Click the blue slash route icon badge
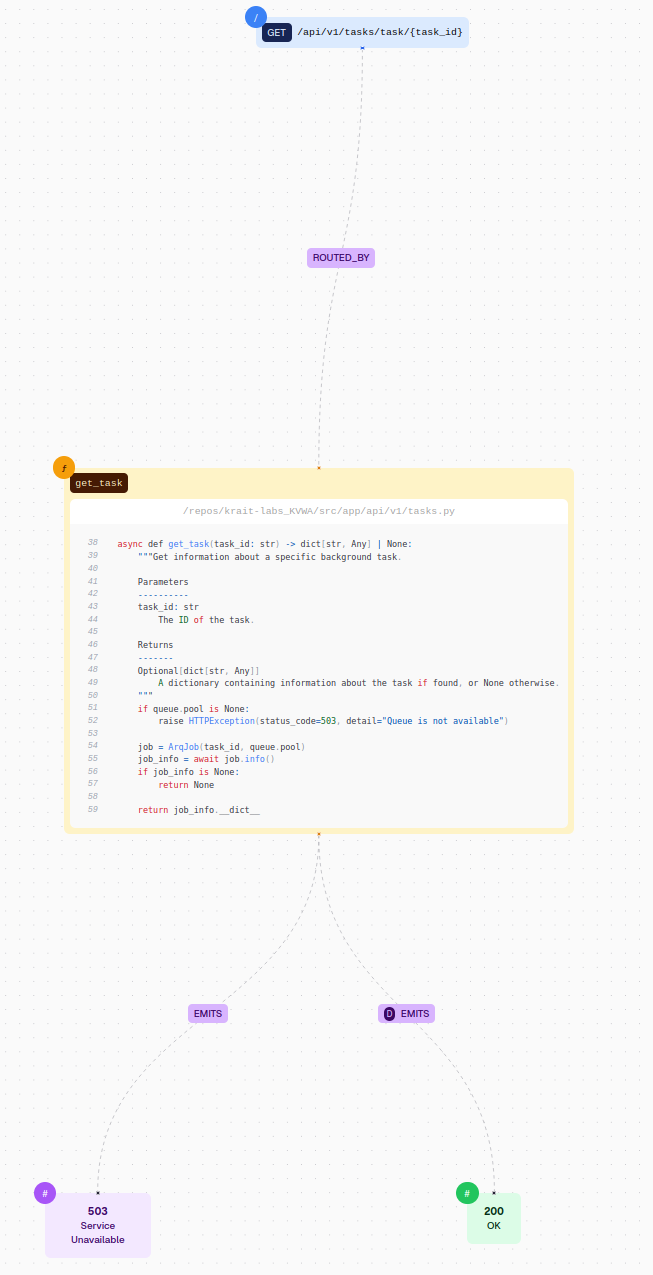The image size is (653, 1275). (x=256, y=17)
